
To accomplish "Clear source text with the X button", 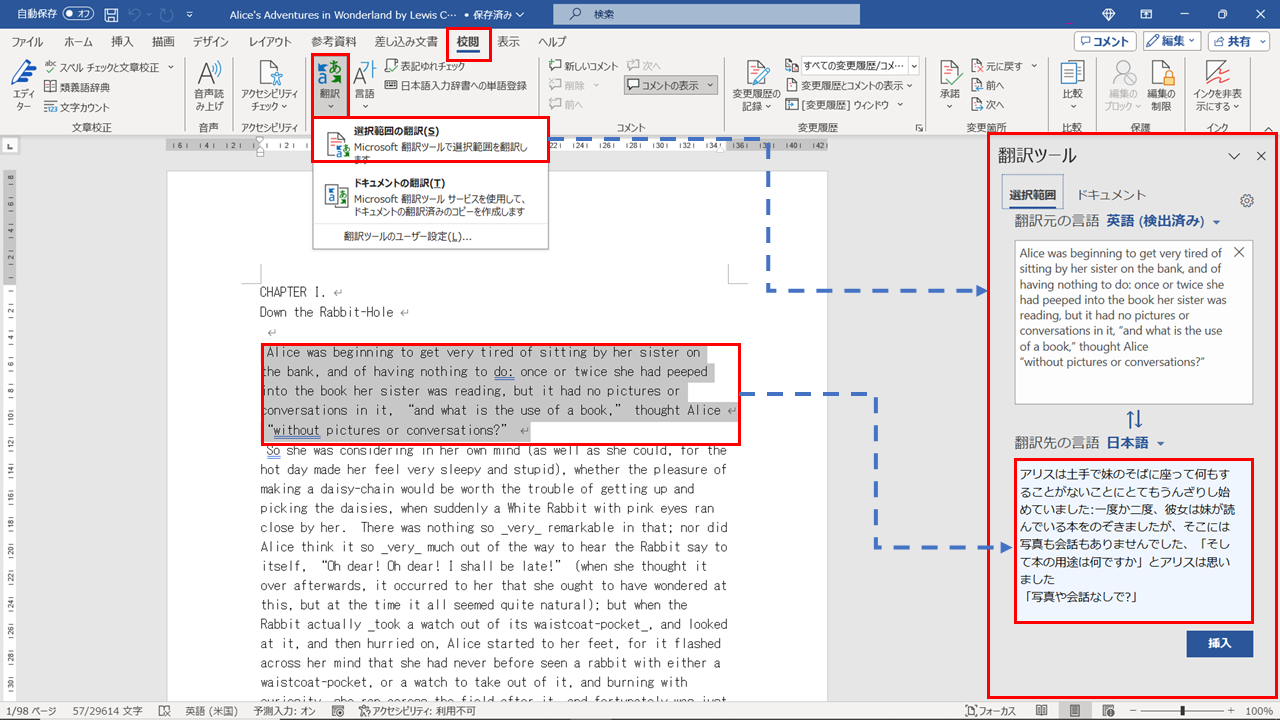I will click(1240, 253).
